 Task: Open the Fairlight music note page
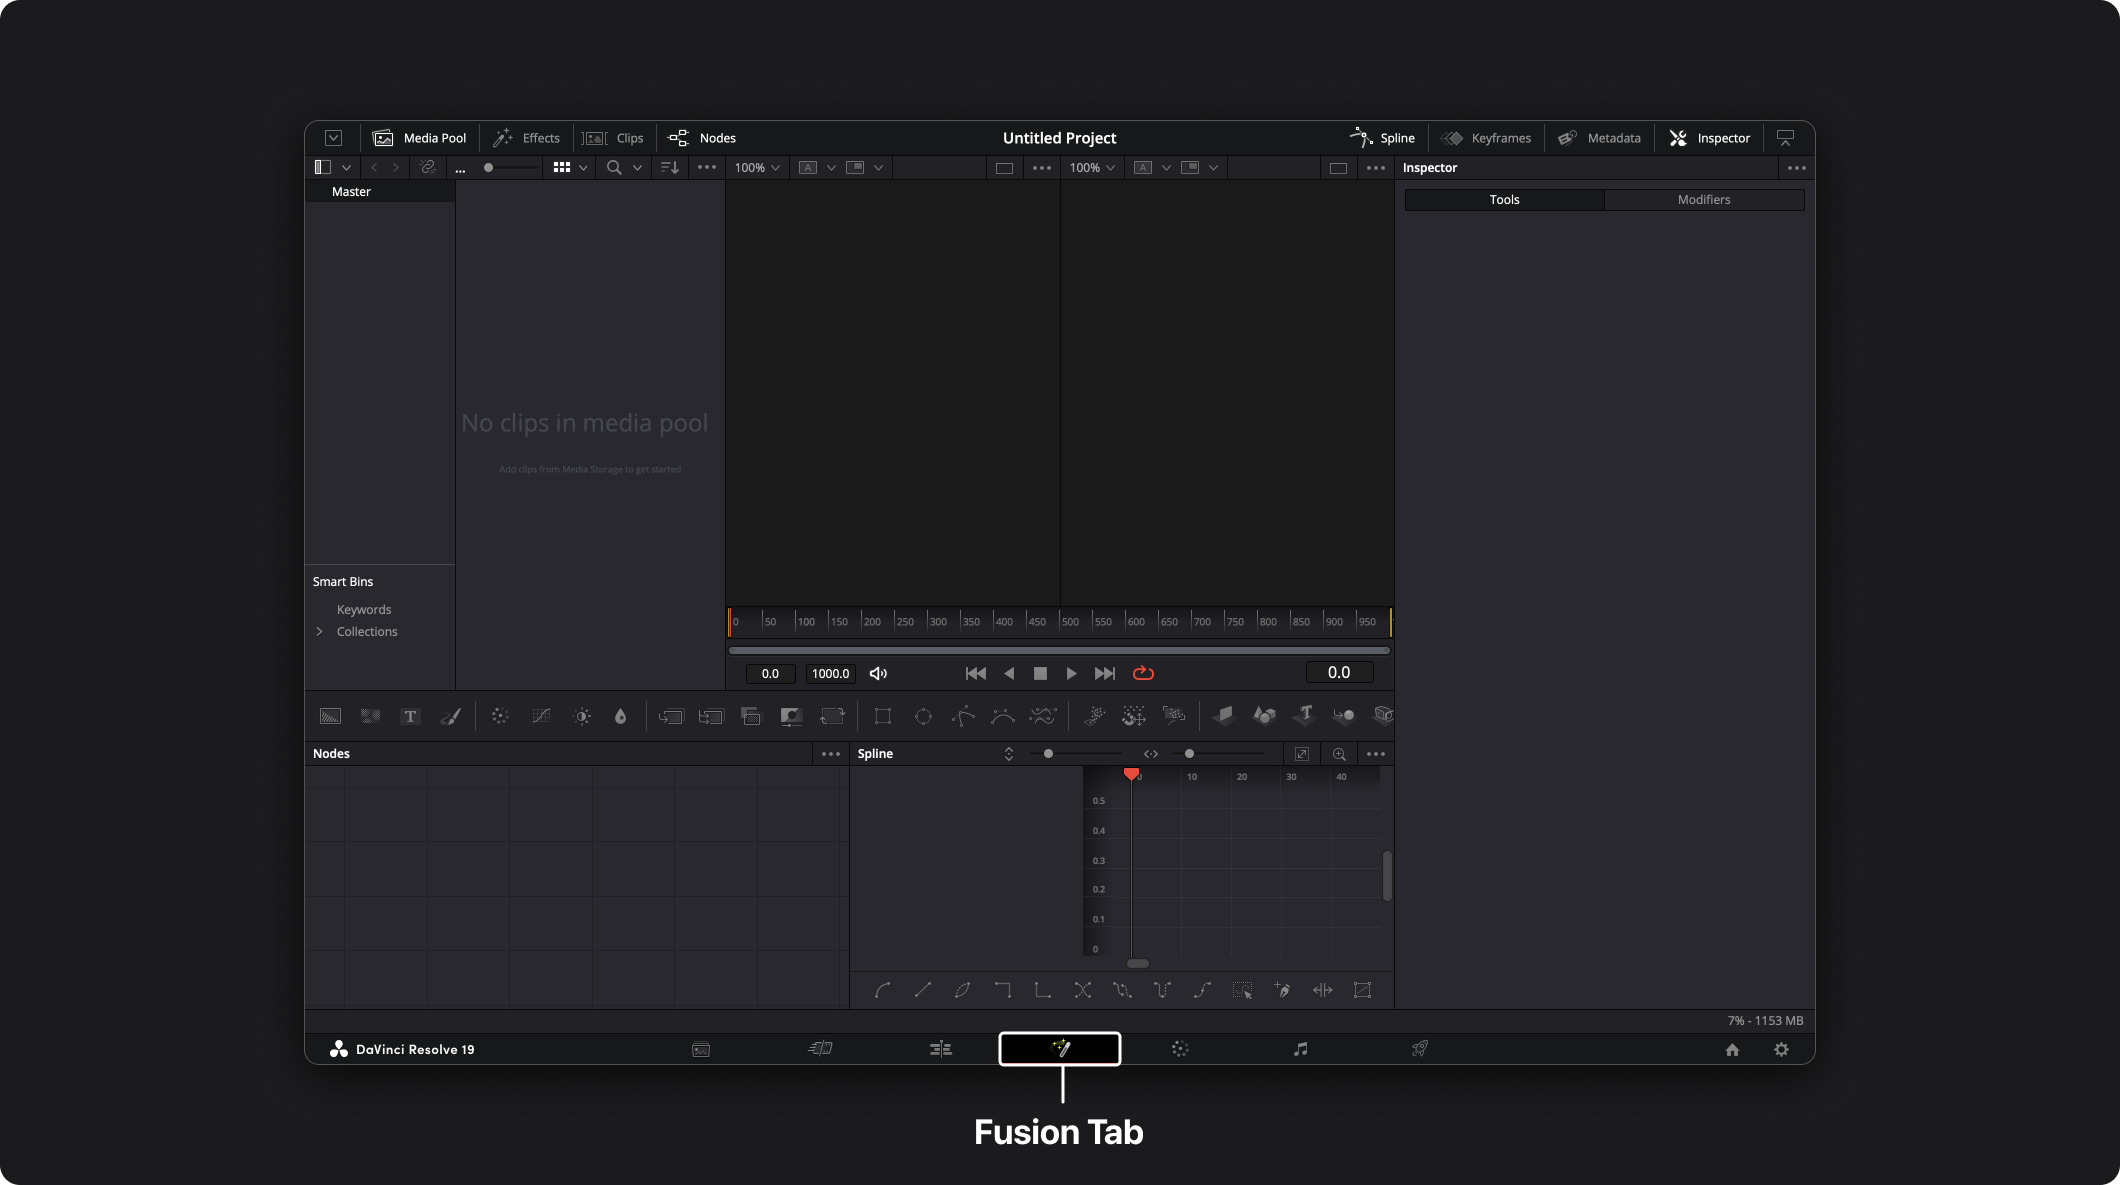(x=1300, y=1049)
